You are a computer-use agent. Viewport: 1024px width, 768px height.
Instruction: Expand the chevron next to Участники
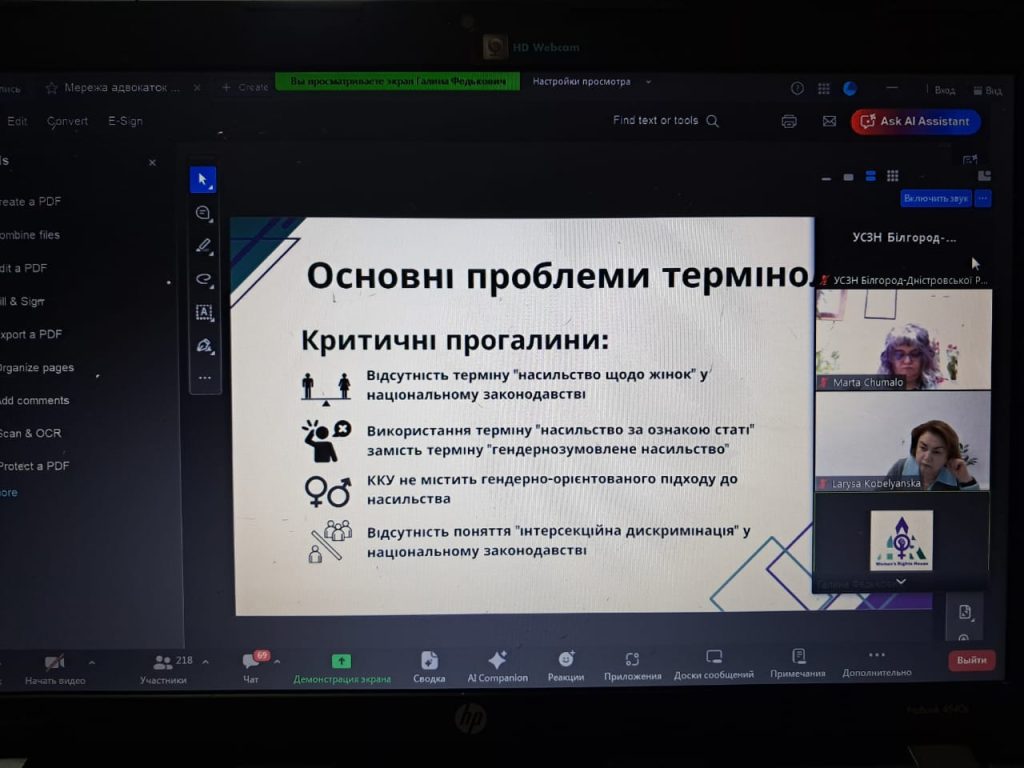point(206,662)
